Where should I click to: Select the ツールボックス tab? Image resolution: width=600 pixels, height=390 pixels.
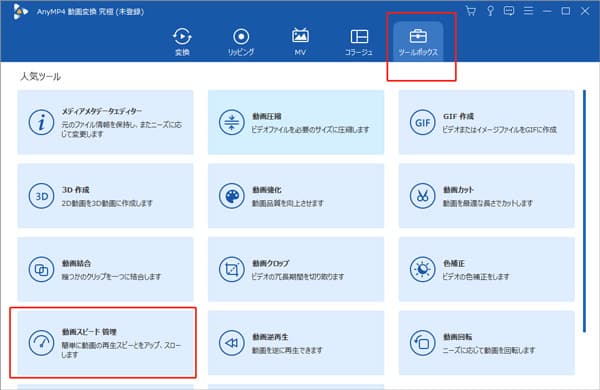point(418,42)
